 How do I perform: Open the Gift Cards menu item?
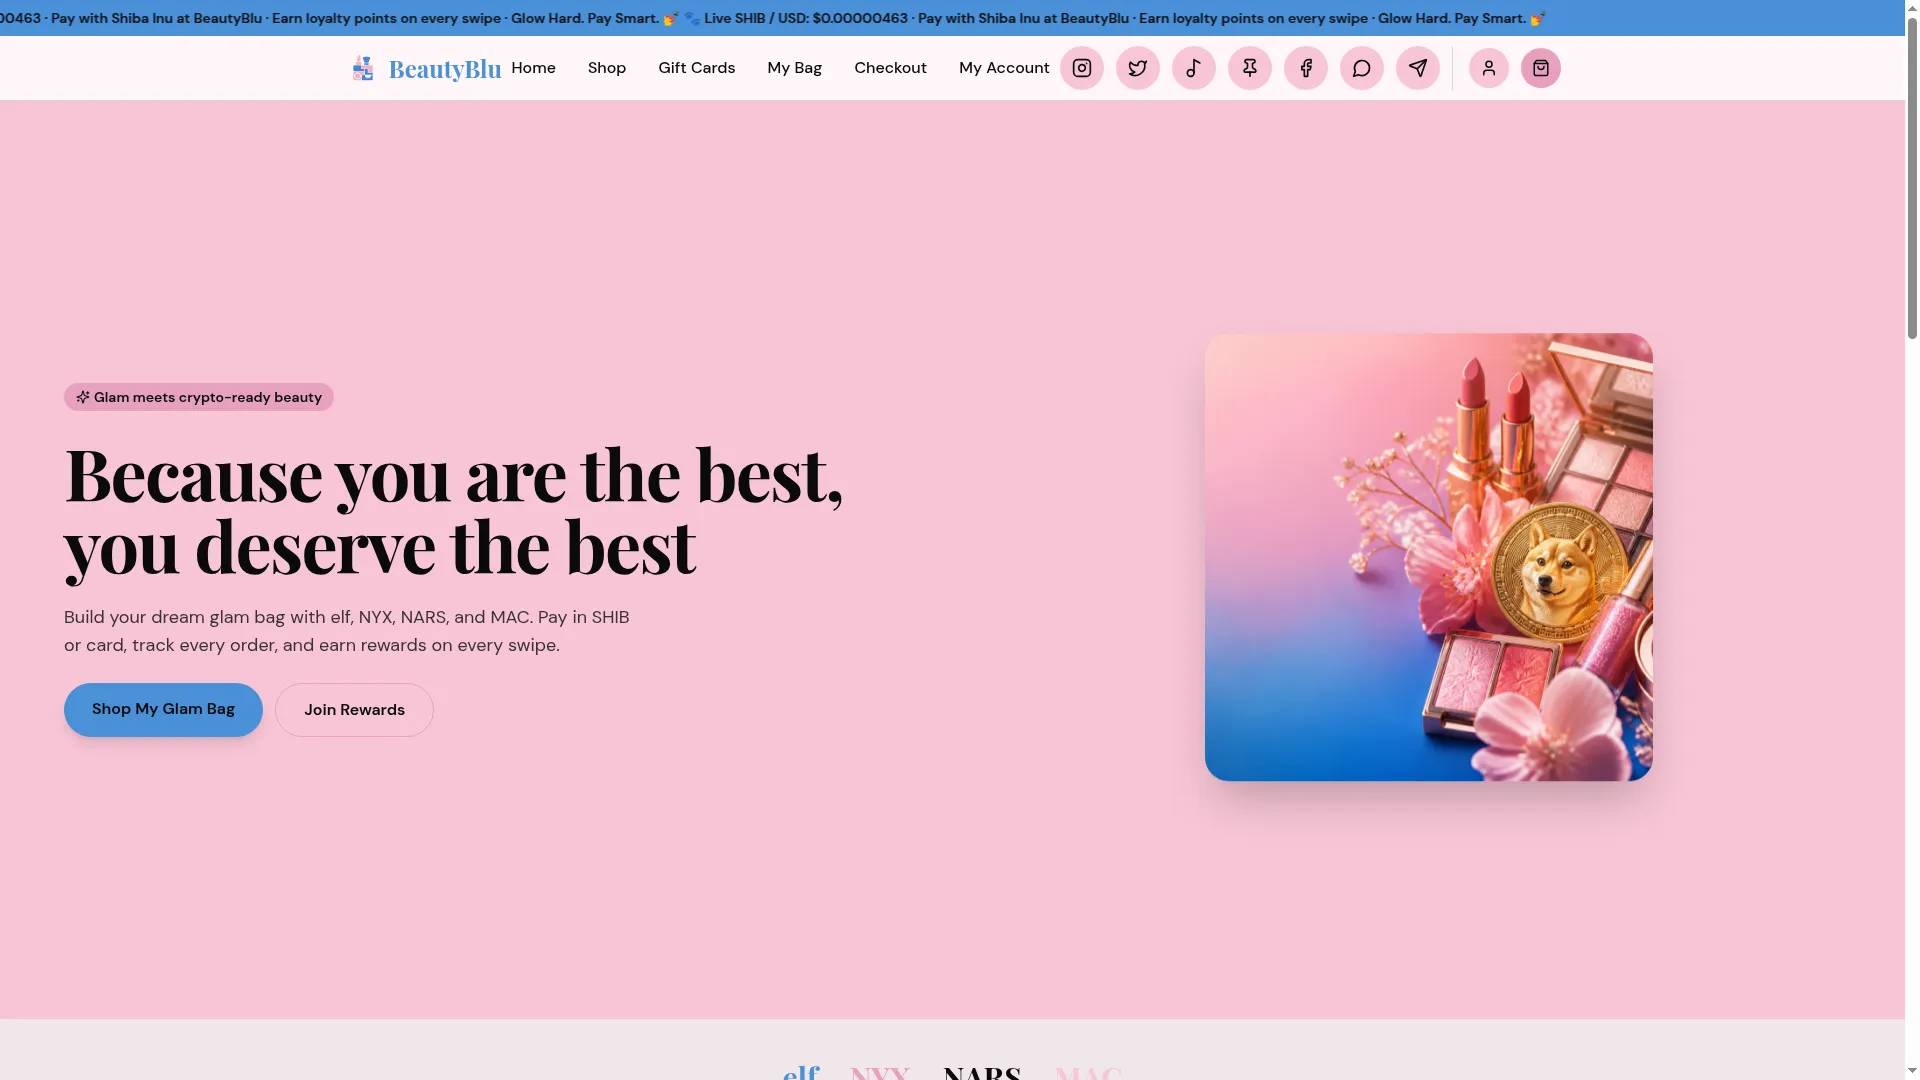pos(697,68)
